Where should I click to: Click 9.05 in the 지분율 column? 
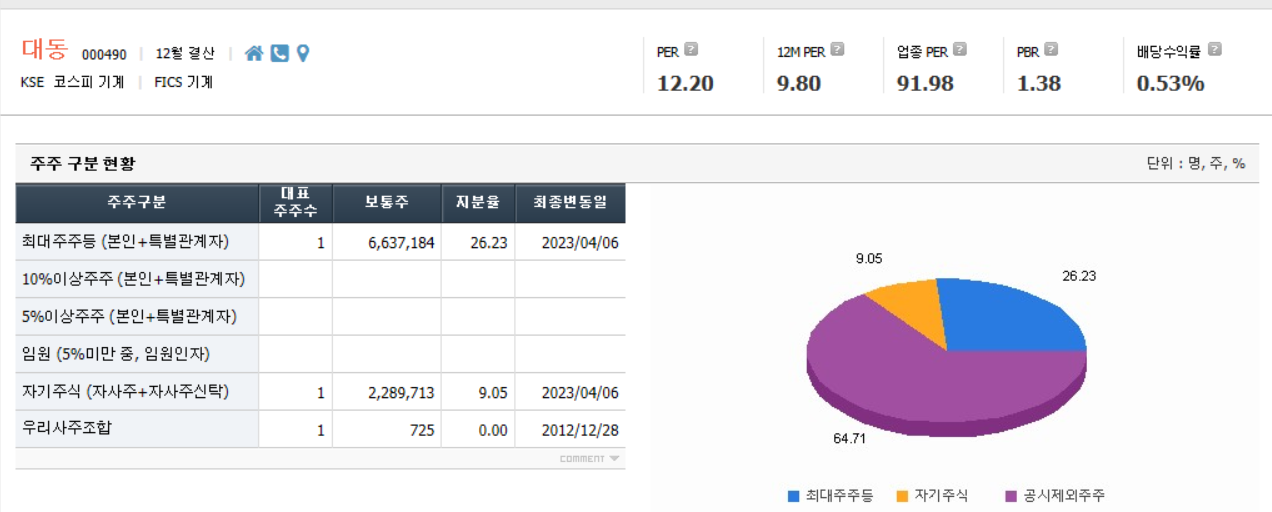[x=493, y=393]
